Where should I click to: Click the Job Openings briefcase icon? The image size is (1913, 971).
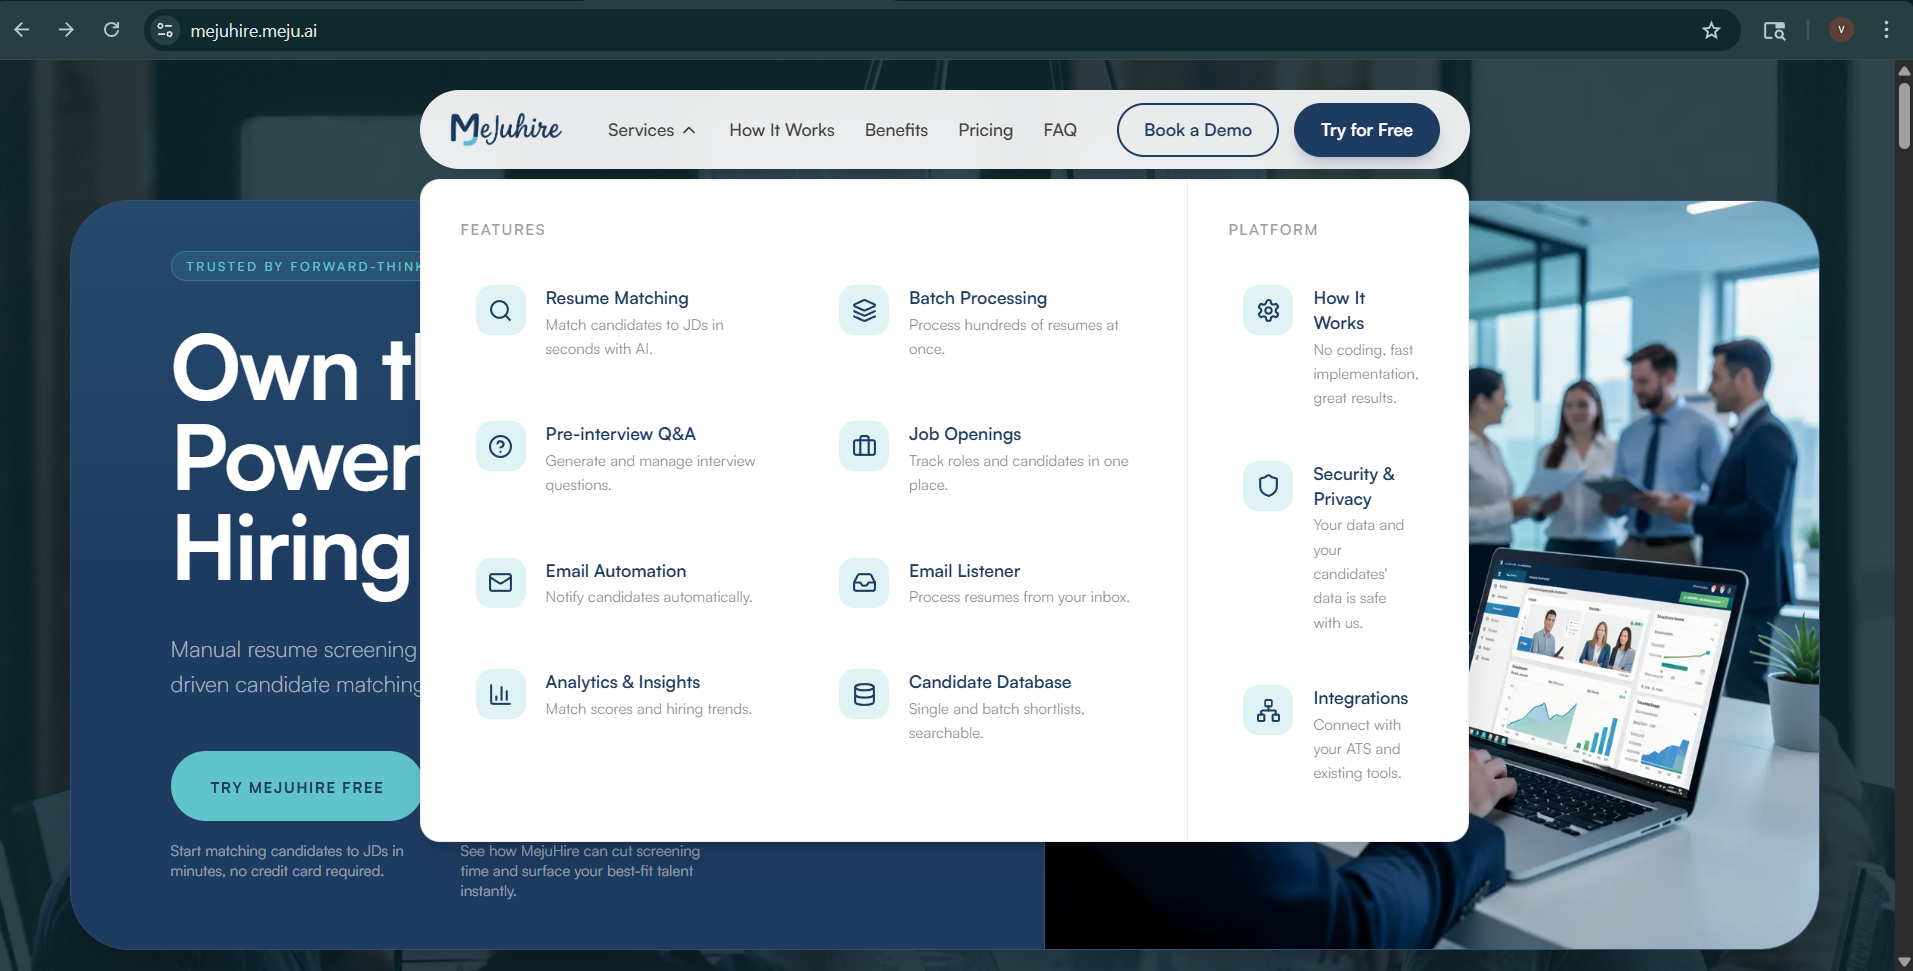[x=864, y=446]
